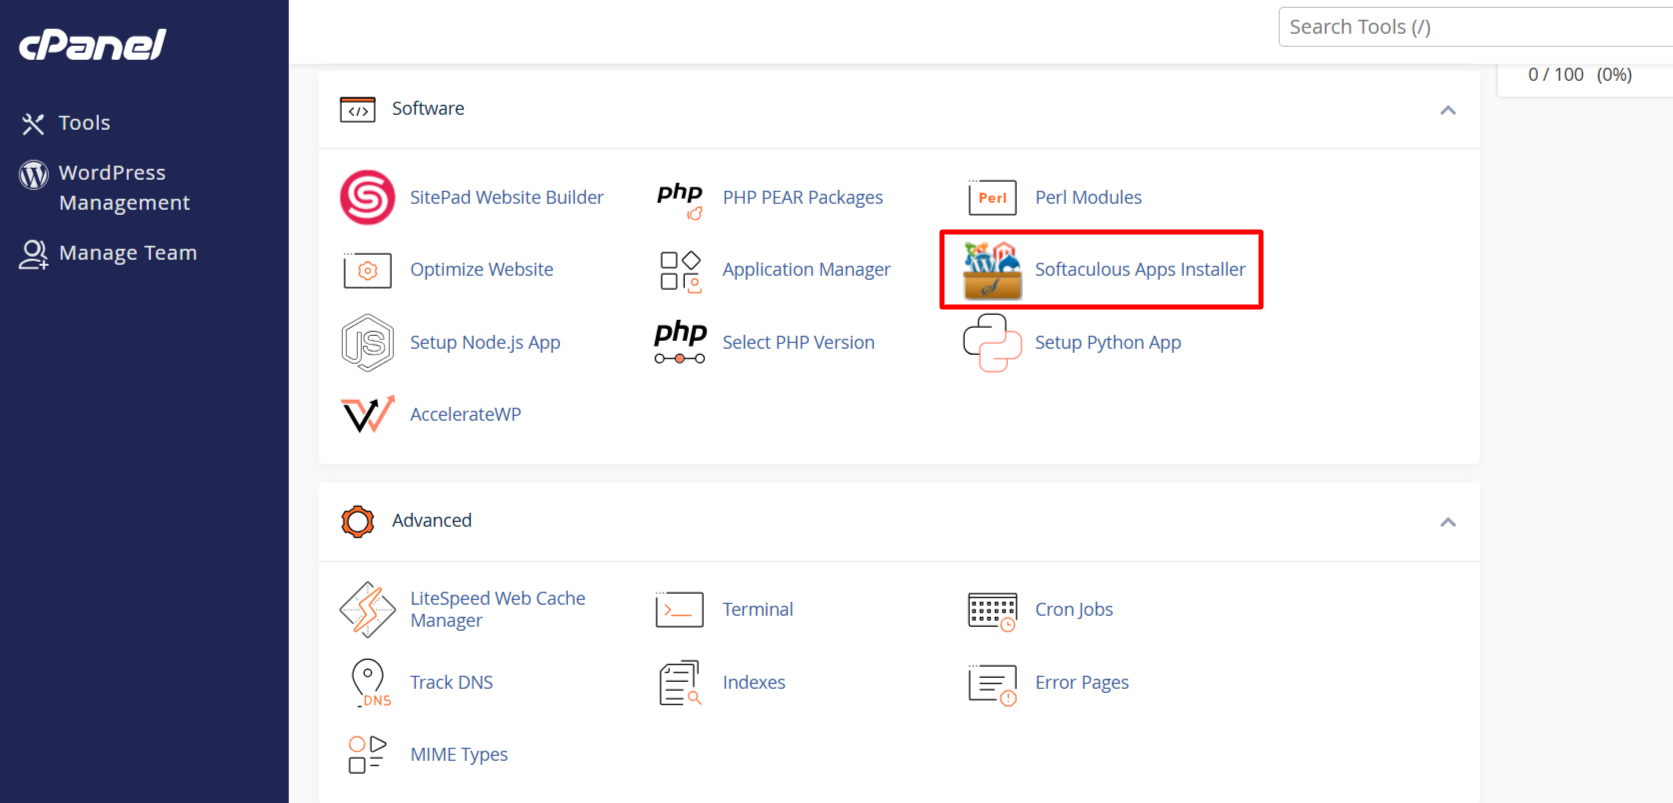
Task: Click the MIME Types shapes icon
Action: click(x=367, y=755)
